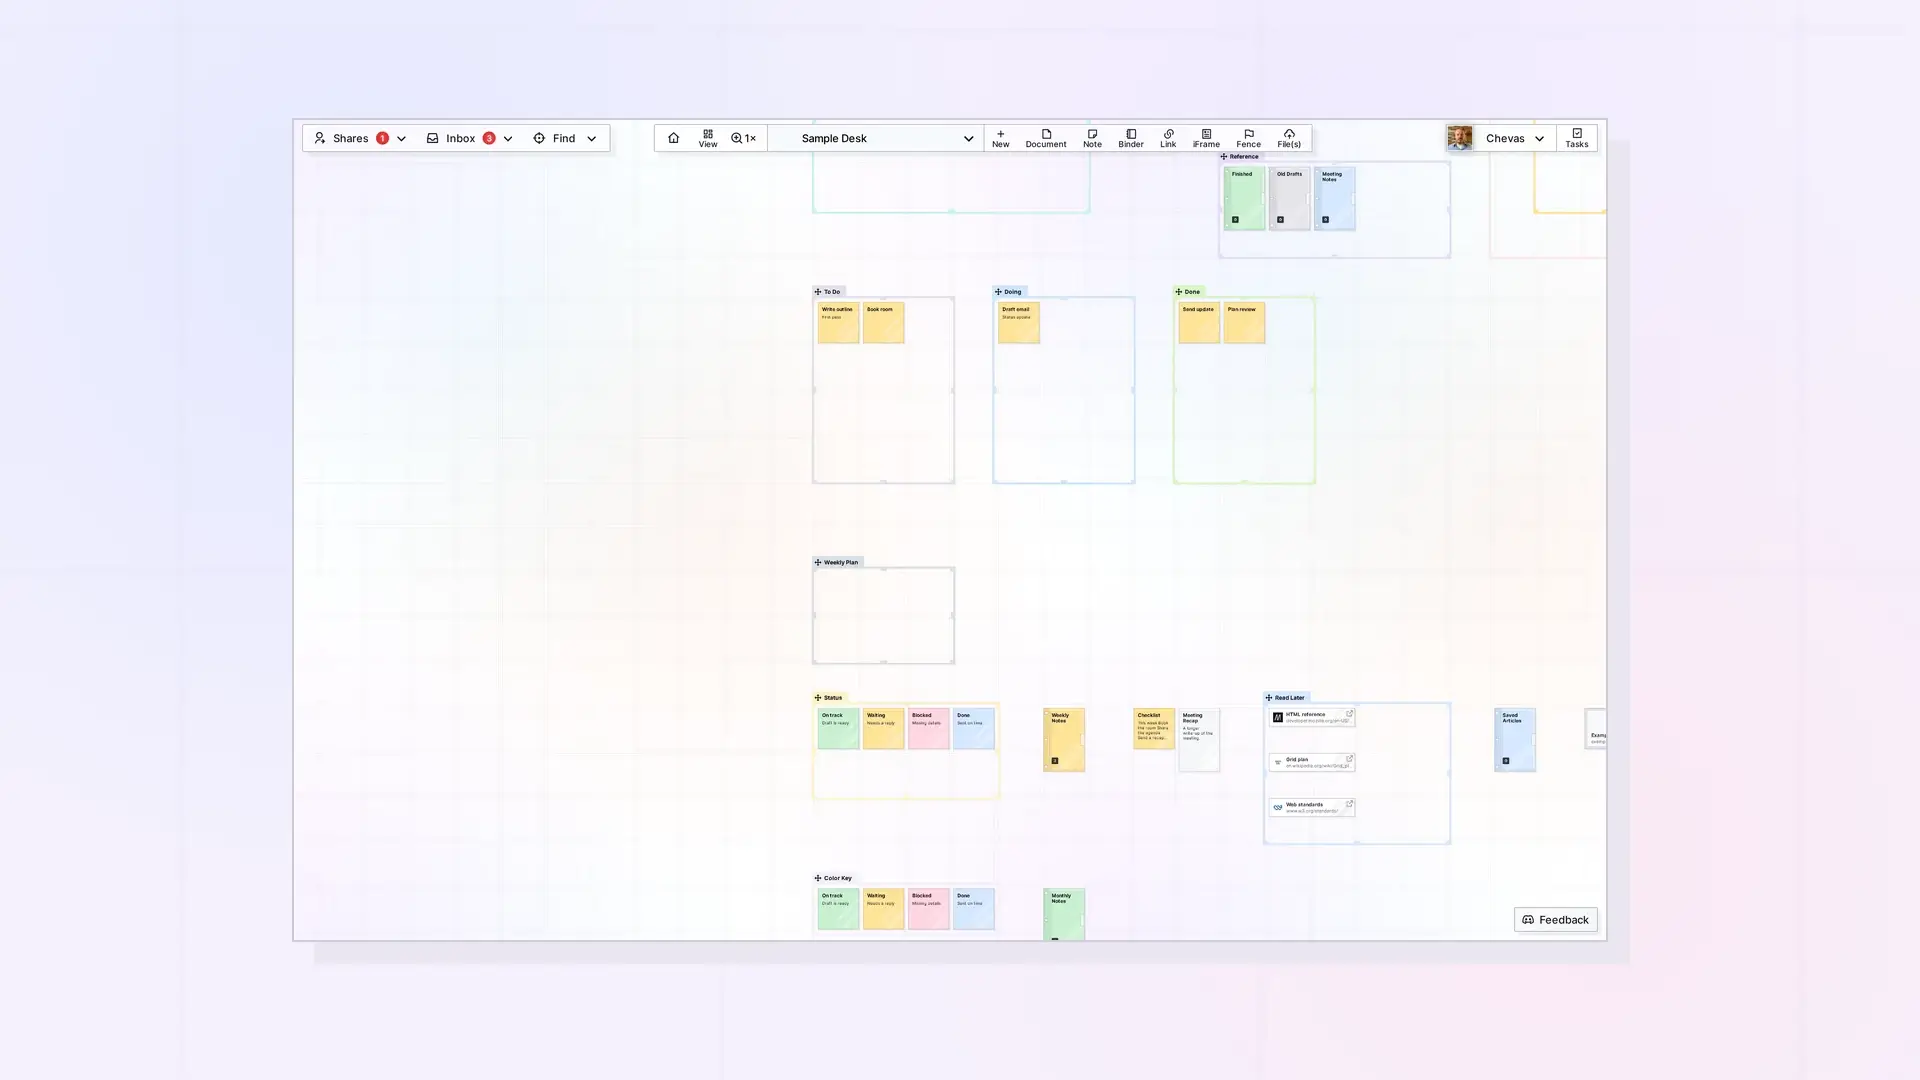
Task: Click the 1× zoom magnifier
Action: [x=743, y=138]
